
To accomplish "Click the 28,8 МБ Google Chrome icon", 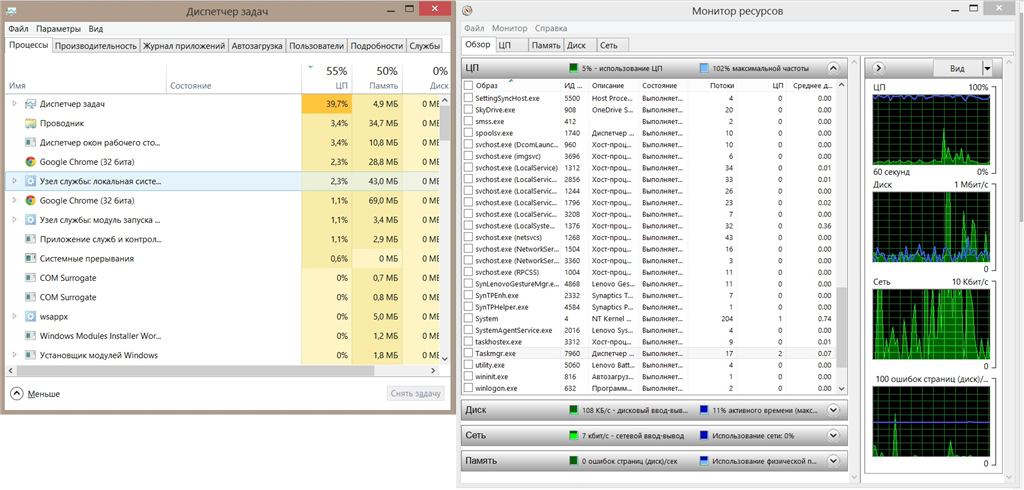I will pyautogui.click(x=30, y=161).
